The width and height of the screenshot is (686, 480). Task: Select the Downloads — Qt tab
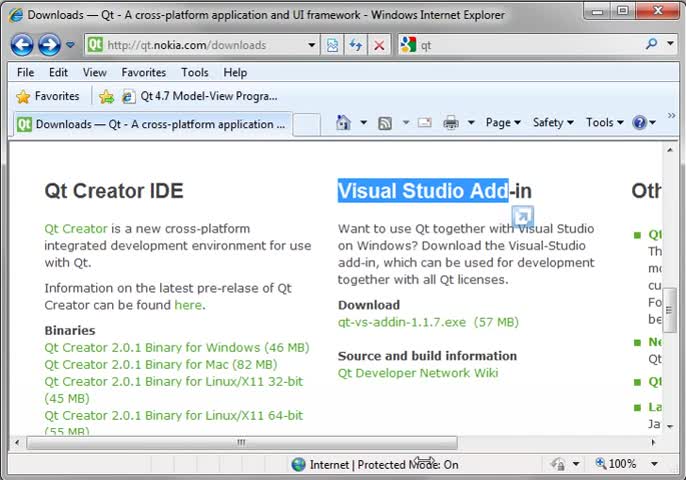point(151,124)
